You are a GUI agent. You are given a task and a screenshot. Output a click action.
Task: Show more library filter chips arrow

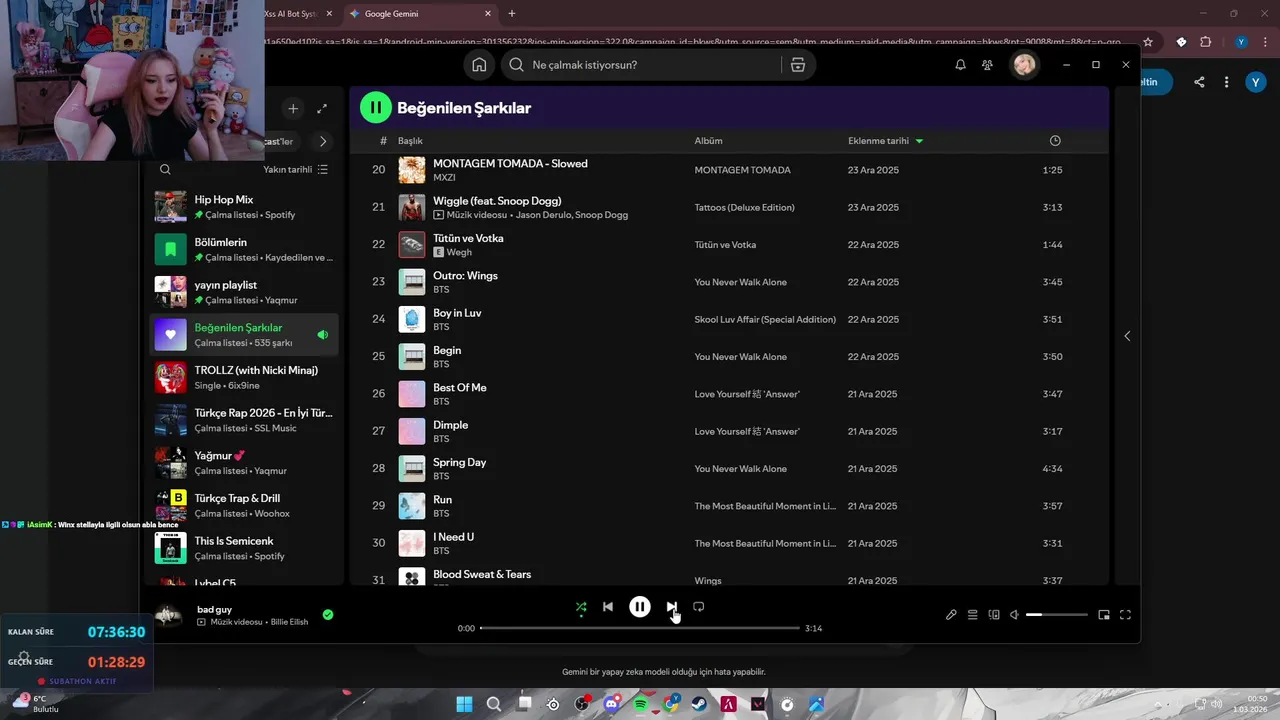[322, 141]
